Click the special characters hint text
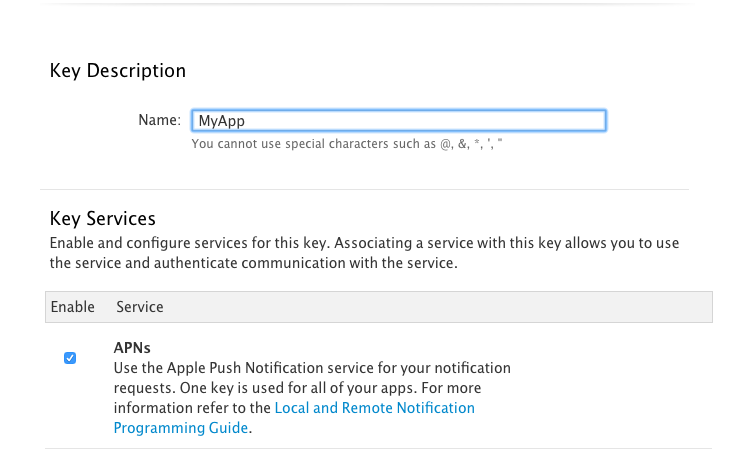The image size is (735, 449). click(x=346, y=144)
